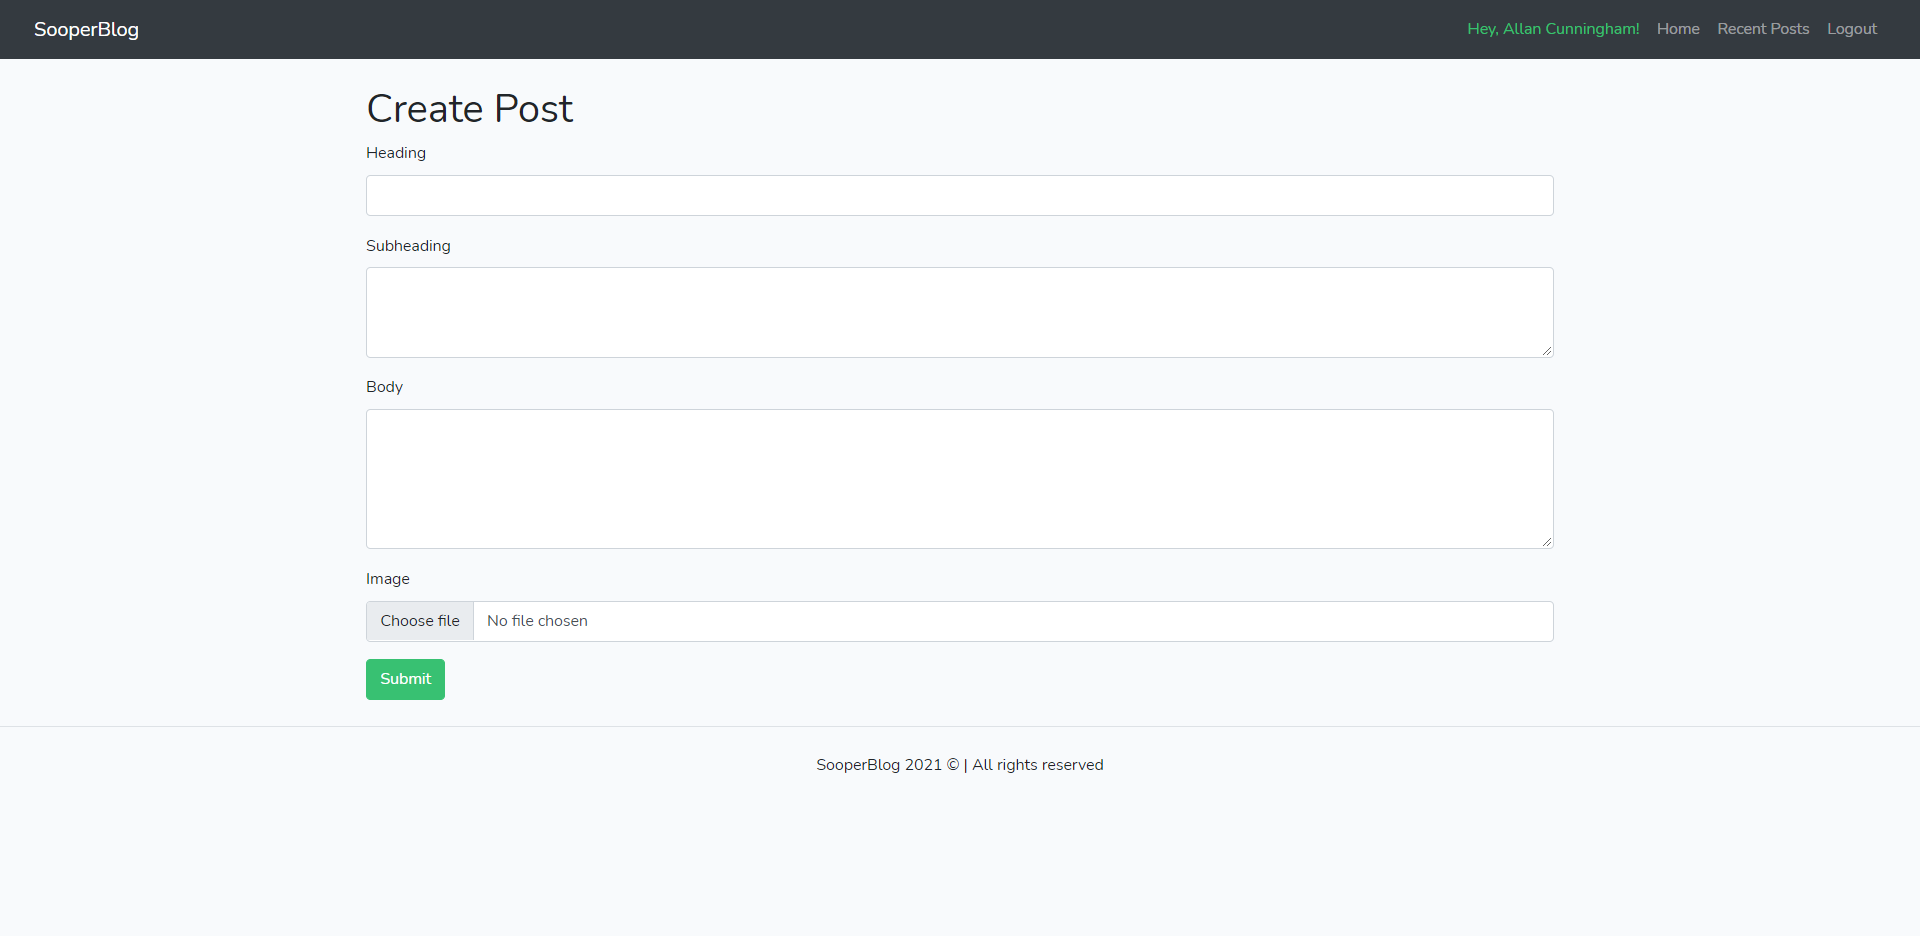Click the Body textarea resize handle

(1547, 541)
